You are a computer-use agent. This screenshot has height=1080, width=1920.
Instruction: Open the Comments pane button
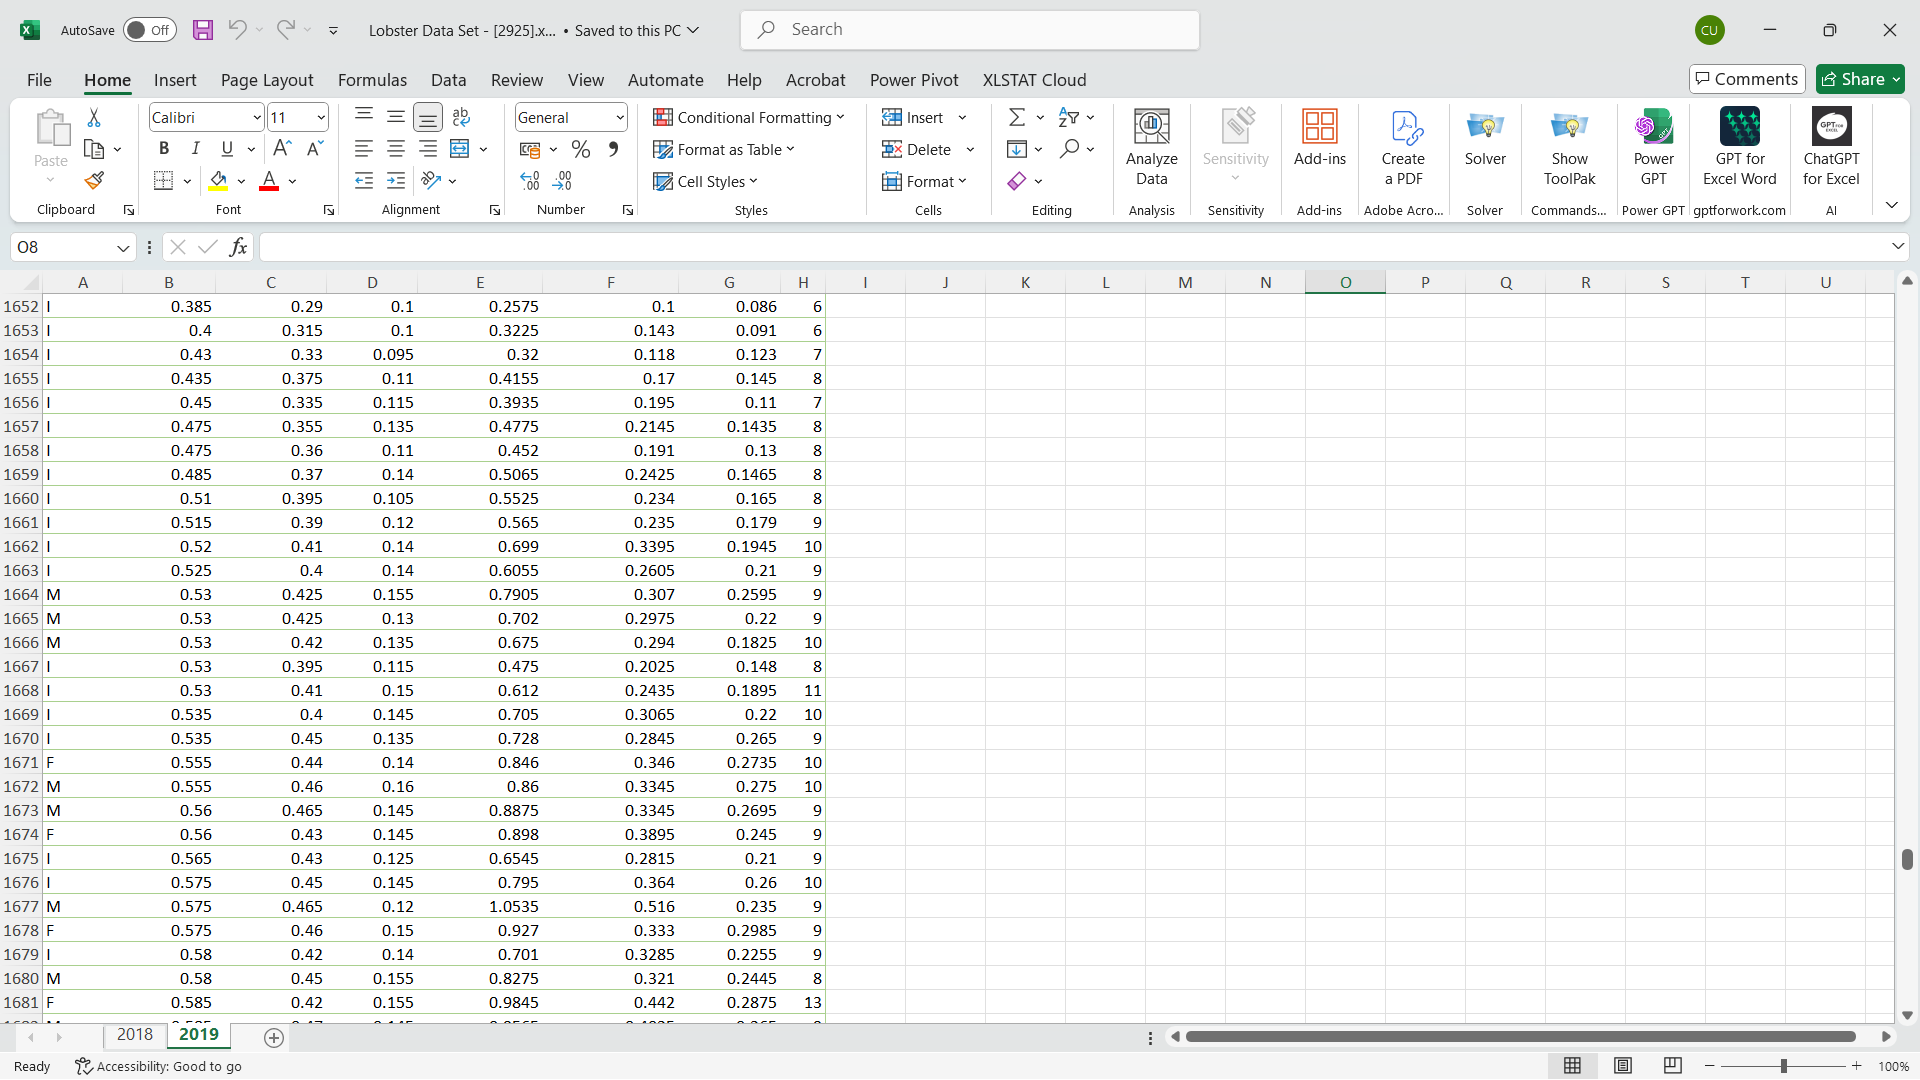tap(1747, 79)
